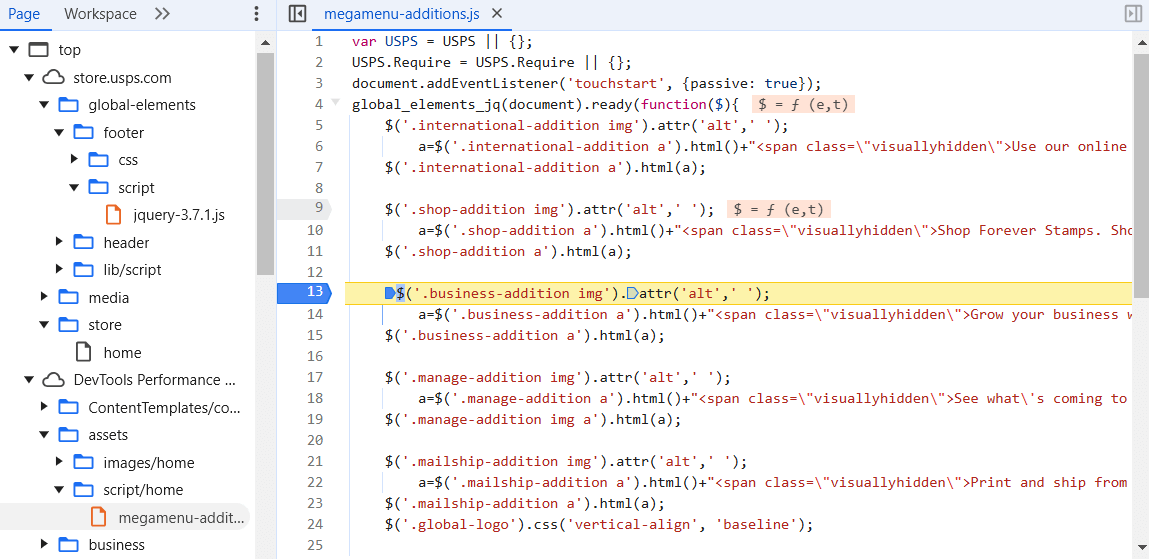Expand the header folder
This screenshot has width=1149, height=559.
tap(59, 243)
